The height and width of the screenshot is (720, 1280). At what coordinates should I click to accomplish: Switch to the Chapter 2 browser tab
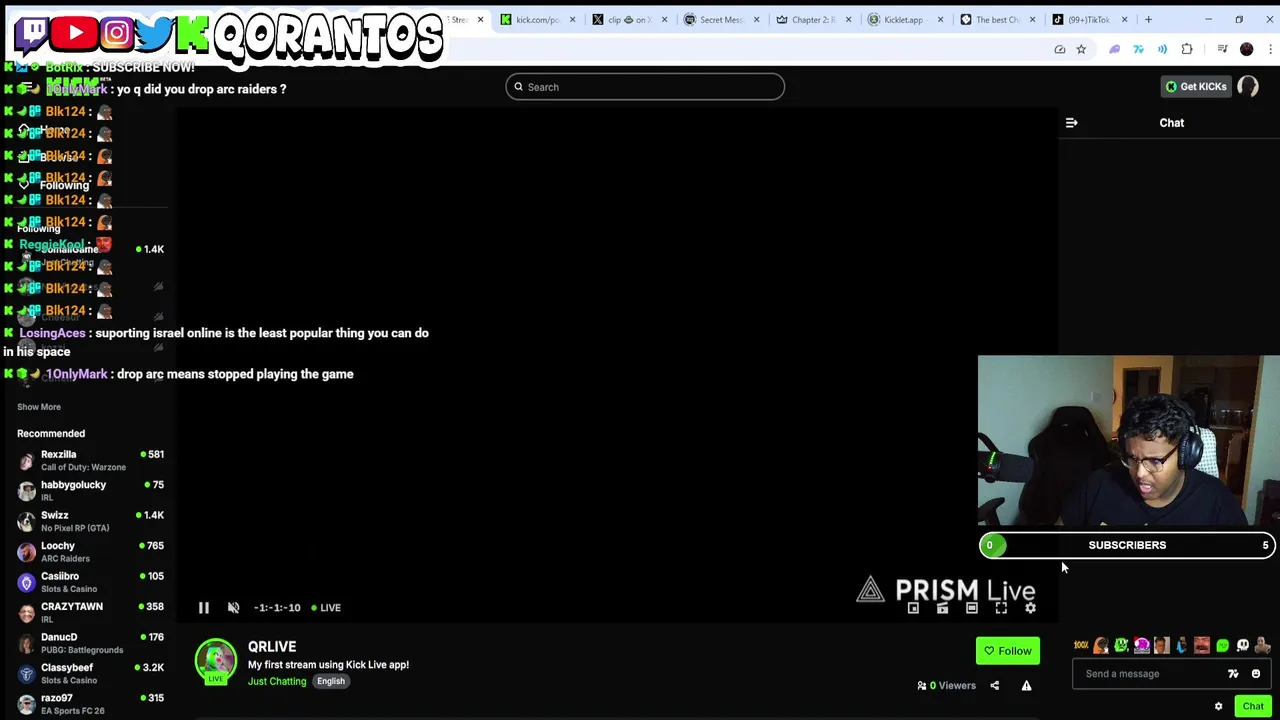pos(812,20)
